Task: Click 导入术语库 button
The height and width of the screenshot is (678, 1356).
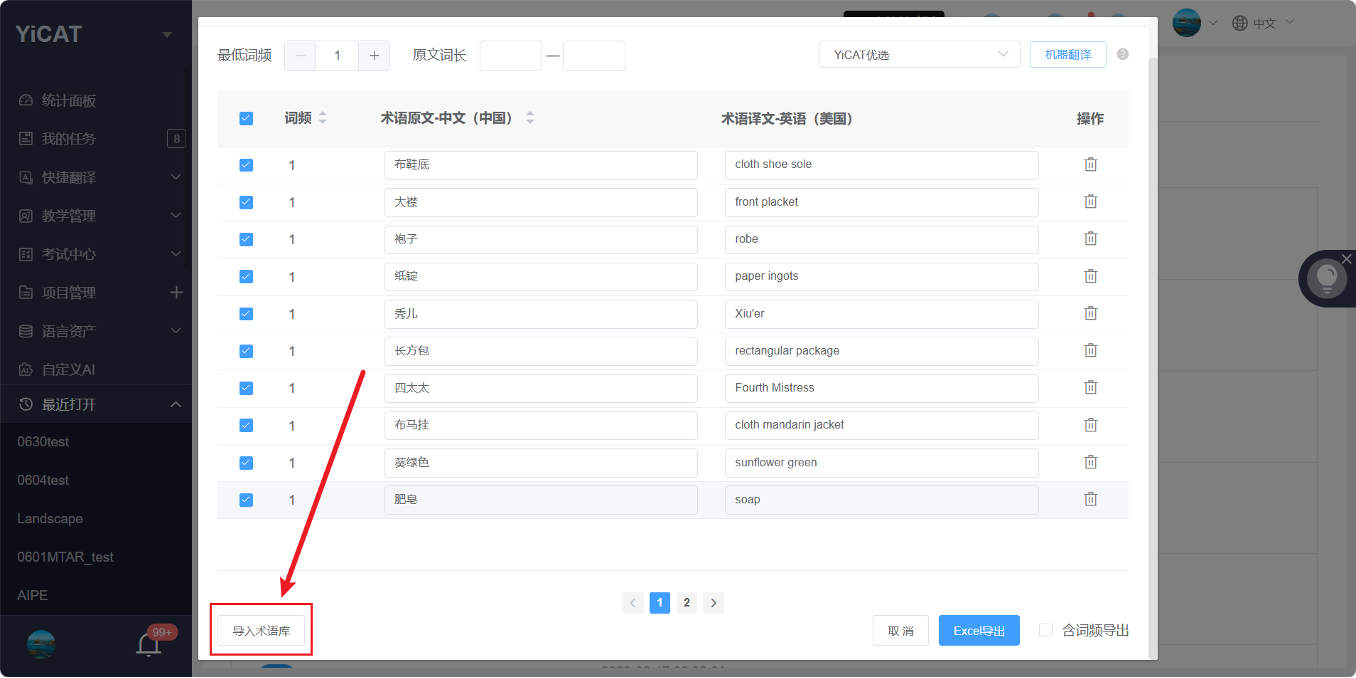Action: point(261,631)
